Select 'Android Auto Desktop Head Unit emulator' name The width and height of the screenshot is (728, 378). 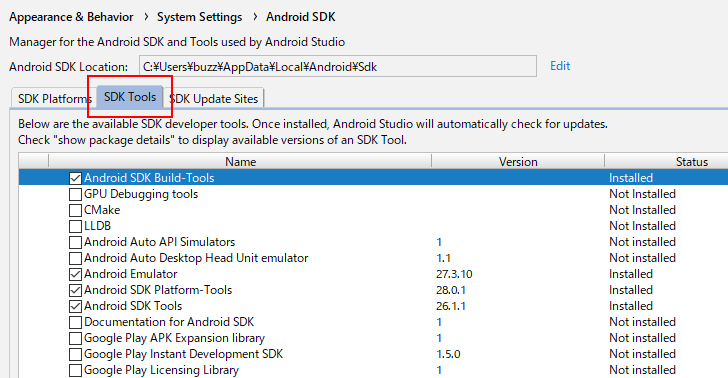pyautogui.click(x=196, y=258)
